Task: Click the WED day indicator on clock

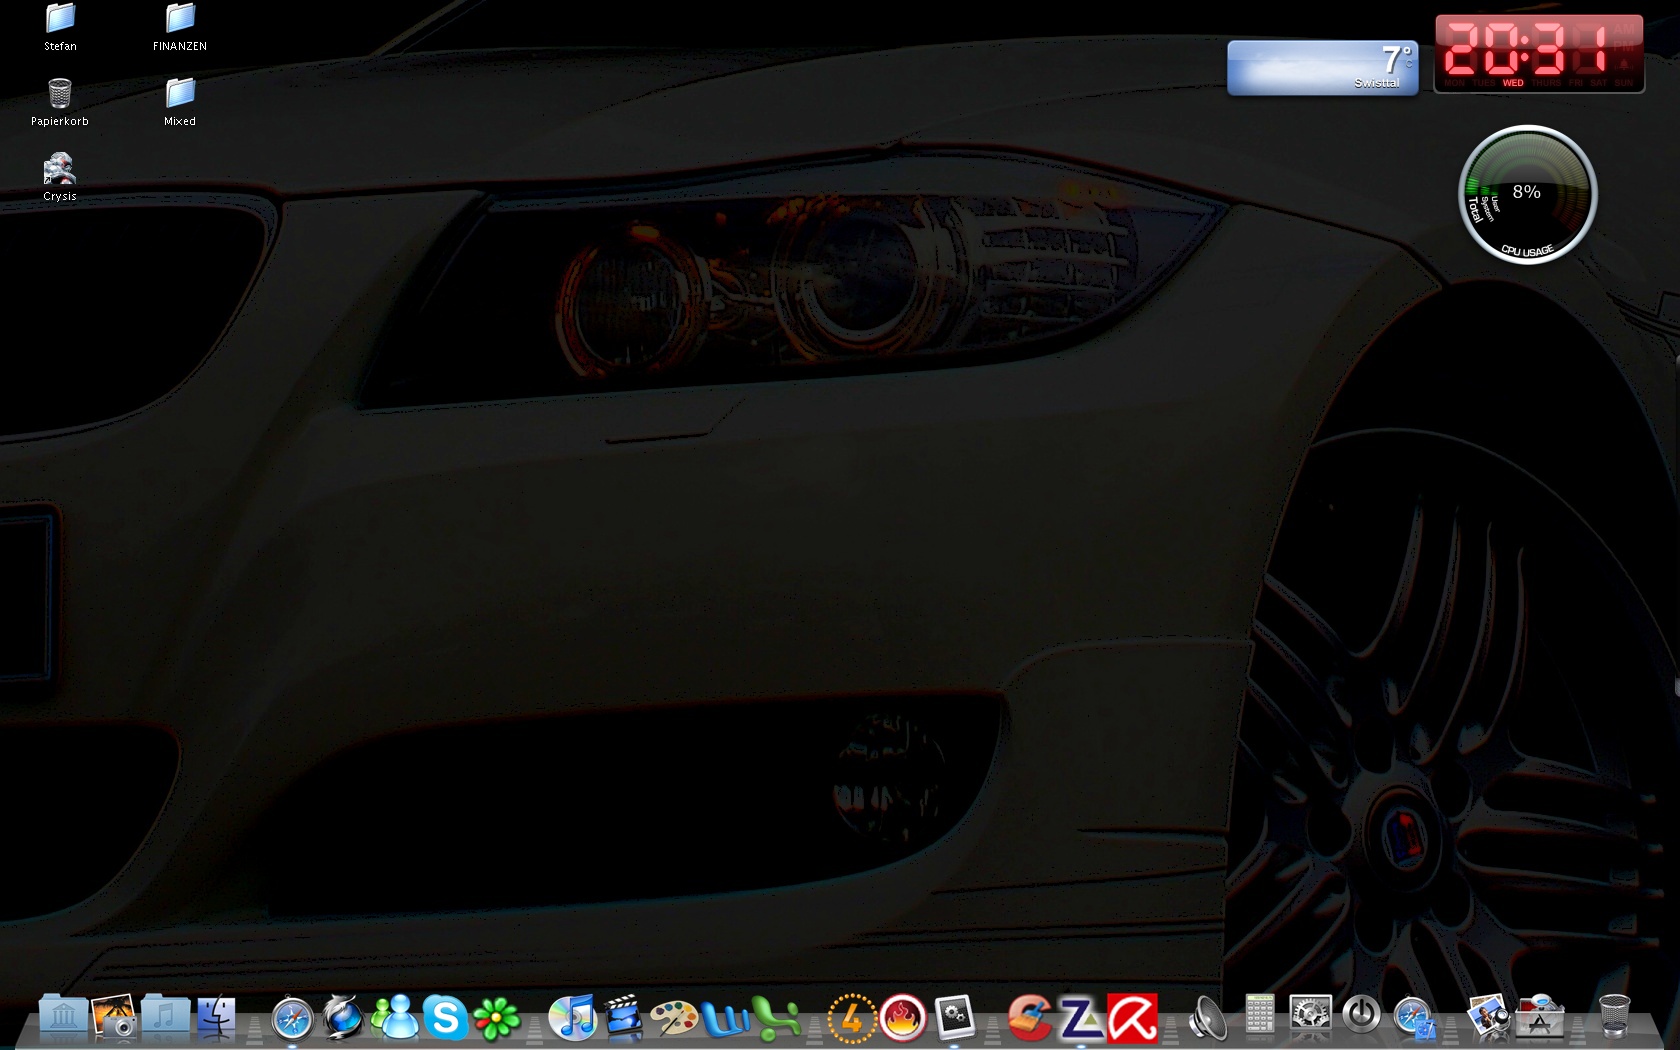Action: tap(1513, 83)
